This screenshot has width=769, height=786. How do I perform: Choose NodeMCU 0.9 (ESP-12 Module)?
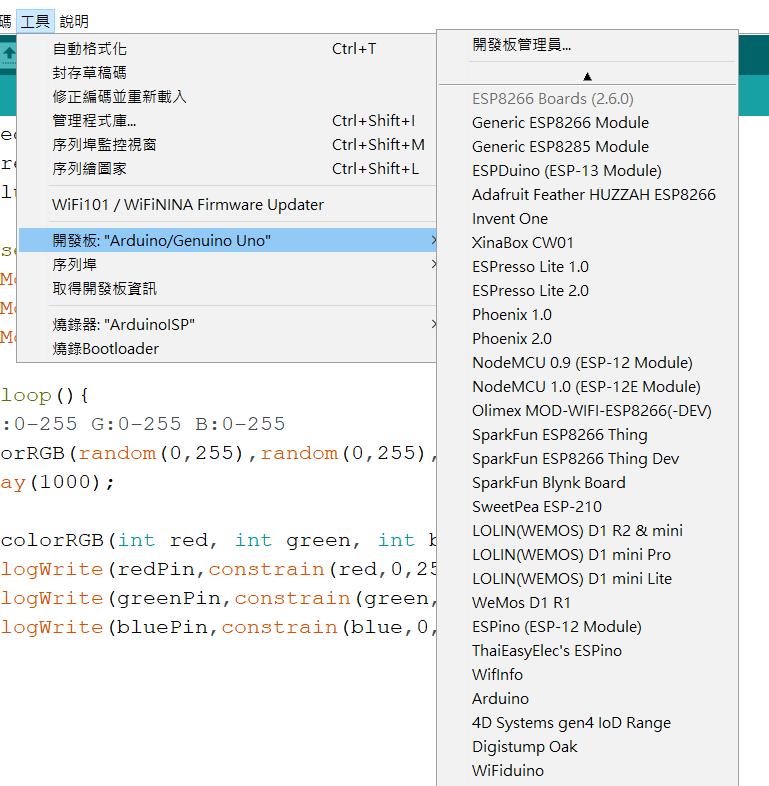587,363
